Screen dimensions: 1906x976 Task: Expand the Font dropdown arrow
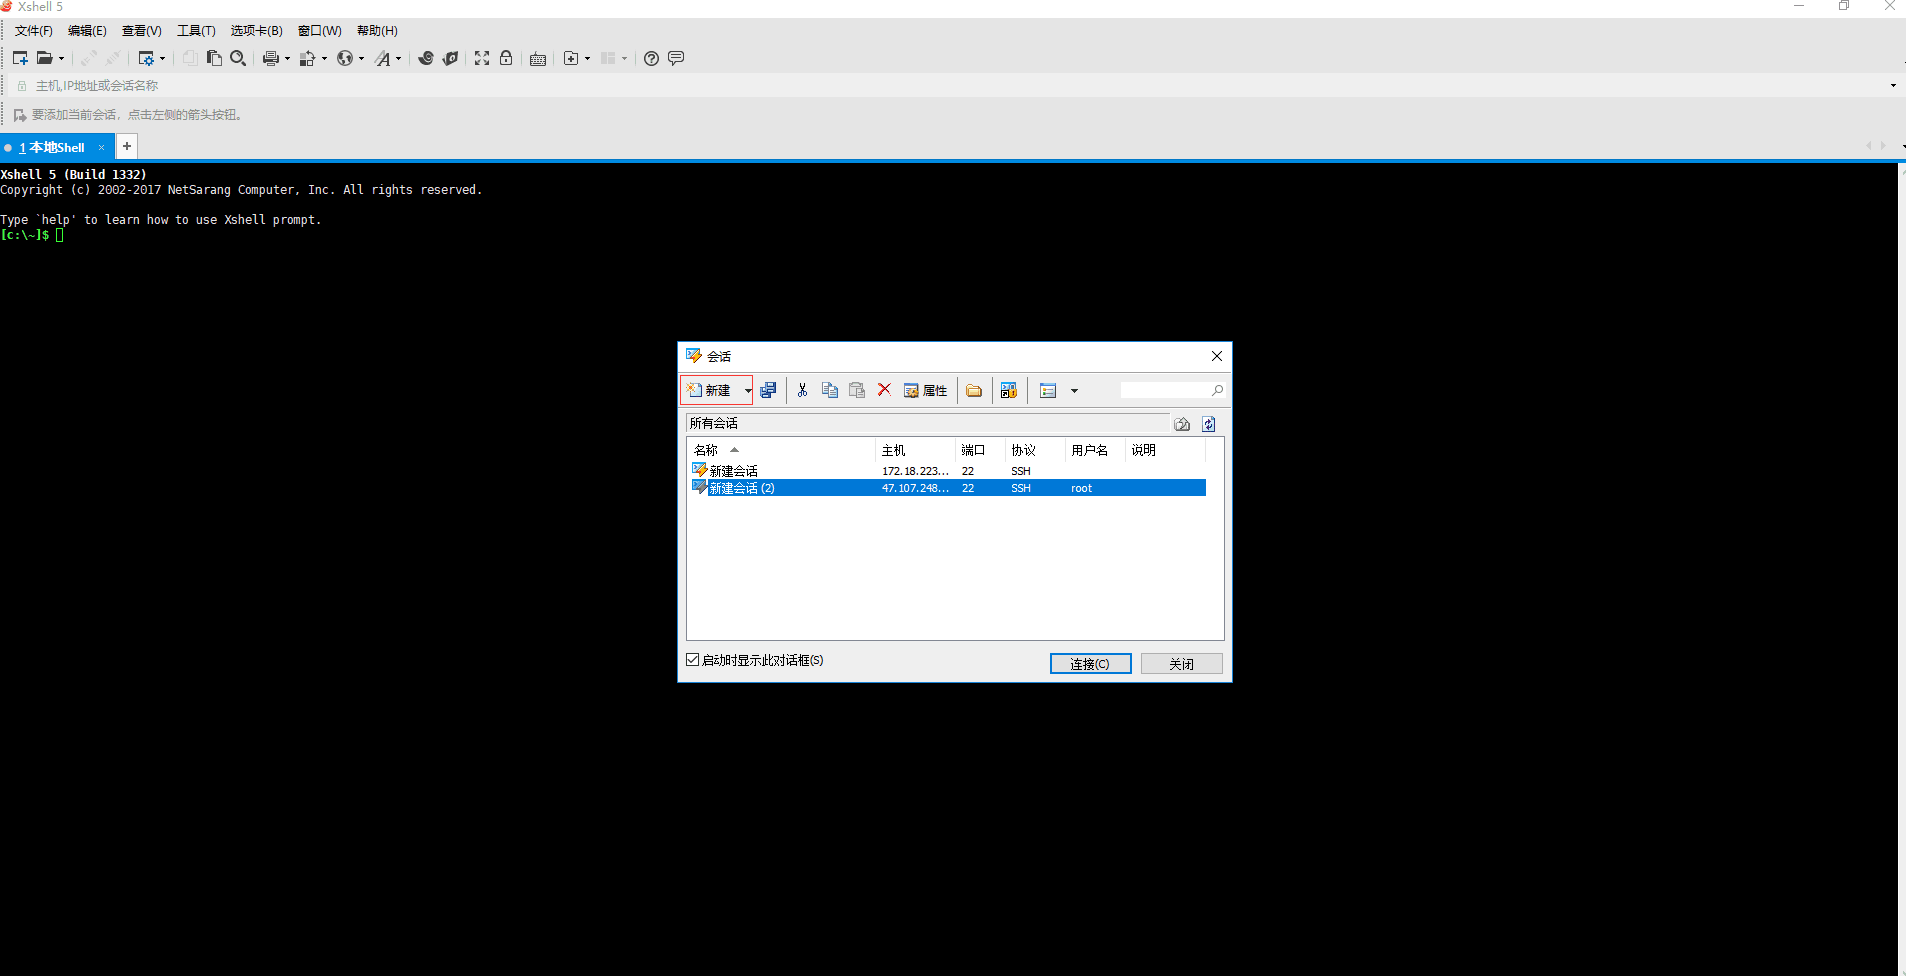(x=398, y=59)
